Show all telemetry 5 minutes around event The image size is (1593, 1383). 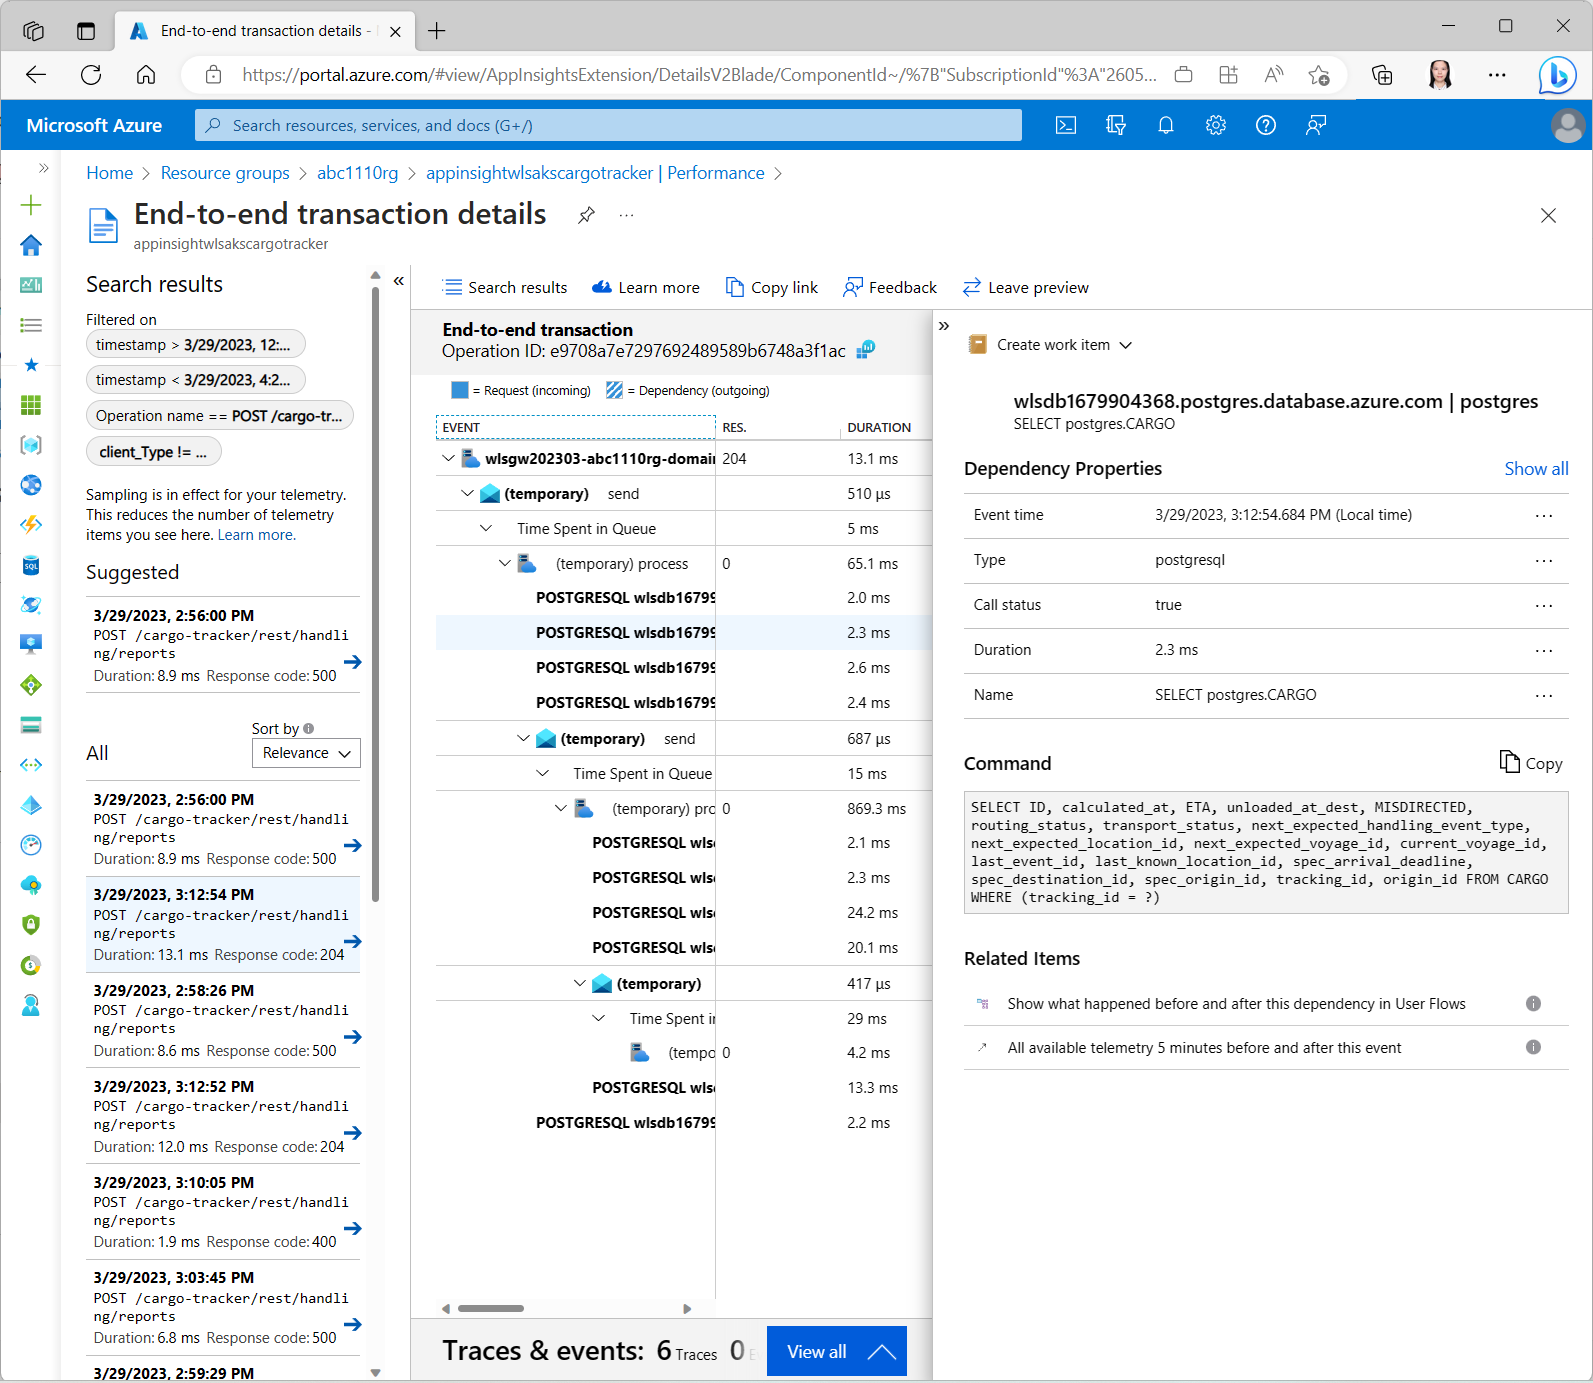coord(1204,1048)
